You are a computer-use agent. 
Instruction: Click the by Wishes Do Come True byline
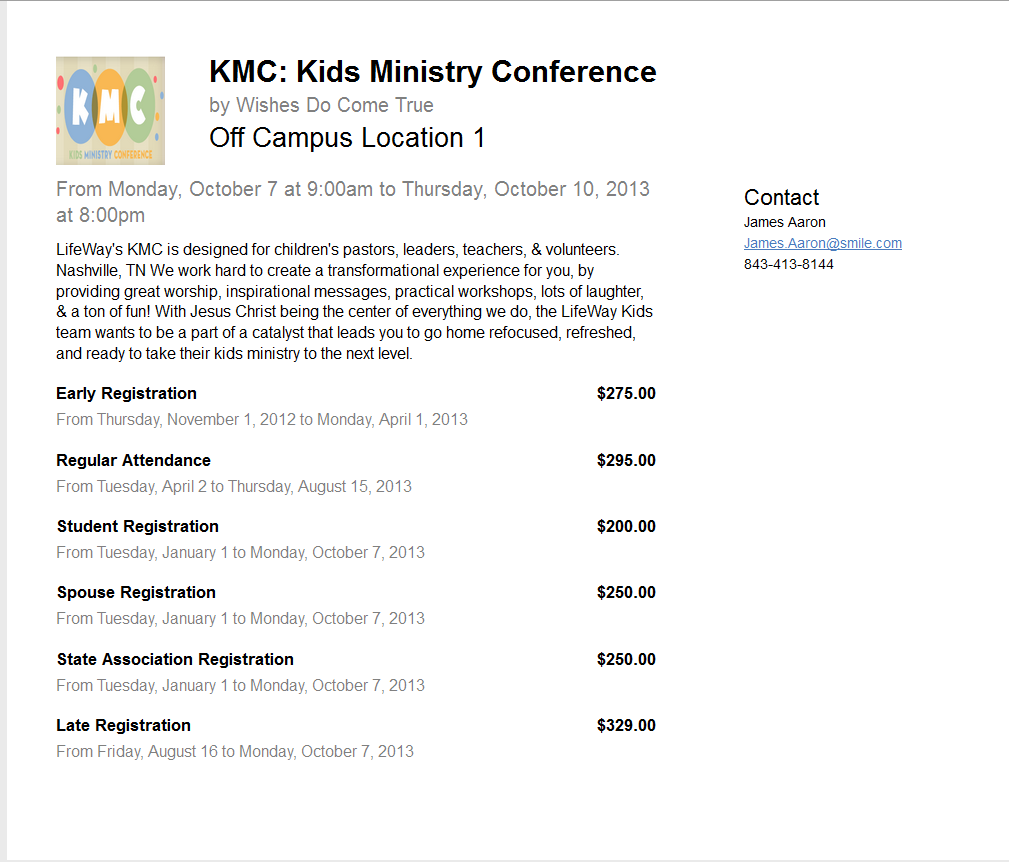click(x=321, y=105)
